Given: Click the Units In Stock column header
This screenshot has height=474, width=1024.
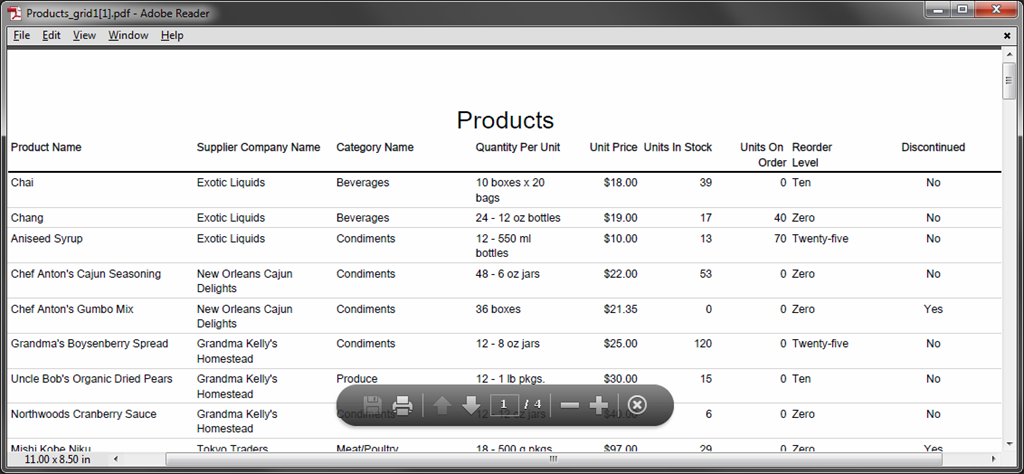Looking at the screenshot, I should click(x=678, y=148).
